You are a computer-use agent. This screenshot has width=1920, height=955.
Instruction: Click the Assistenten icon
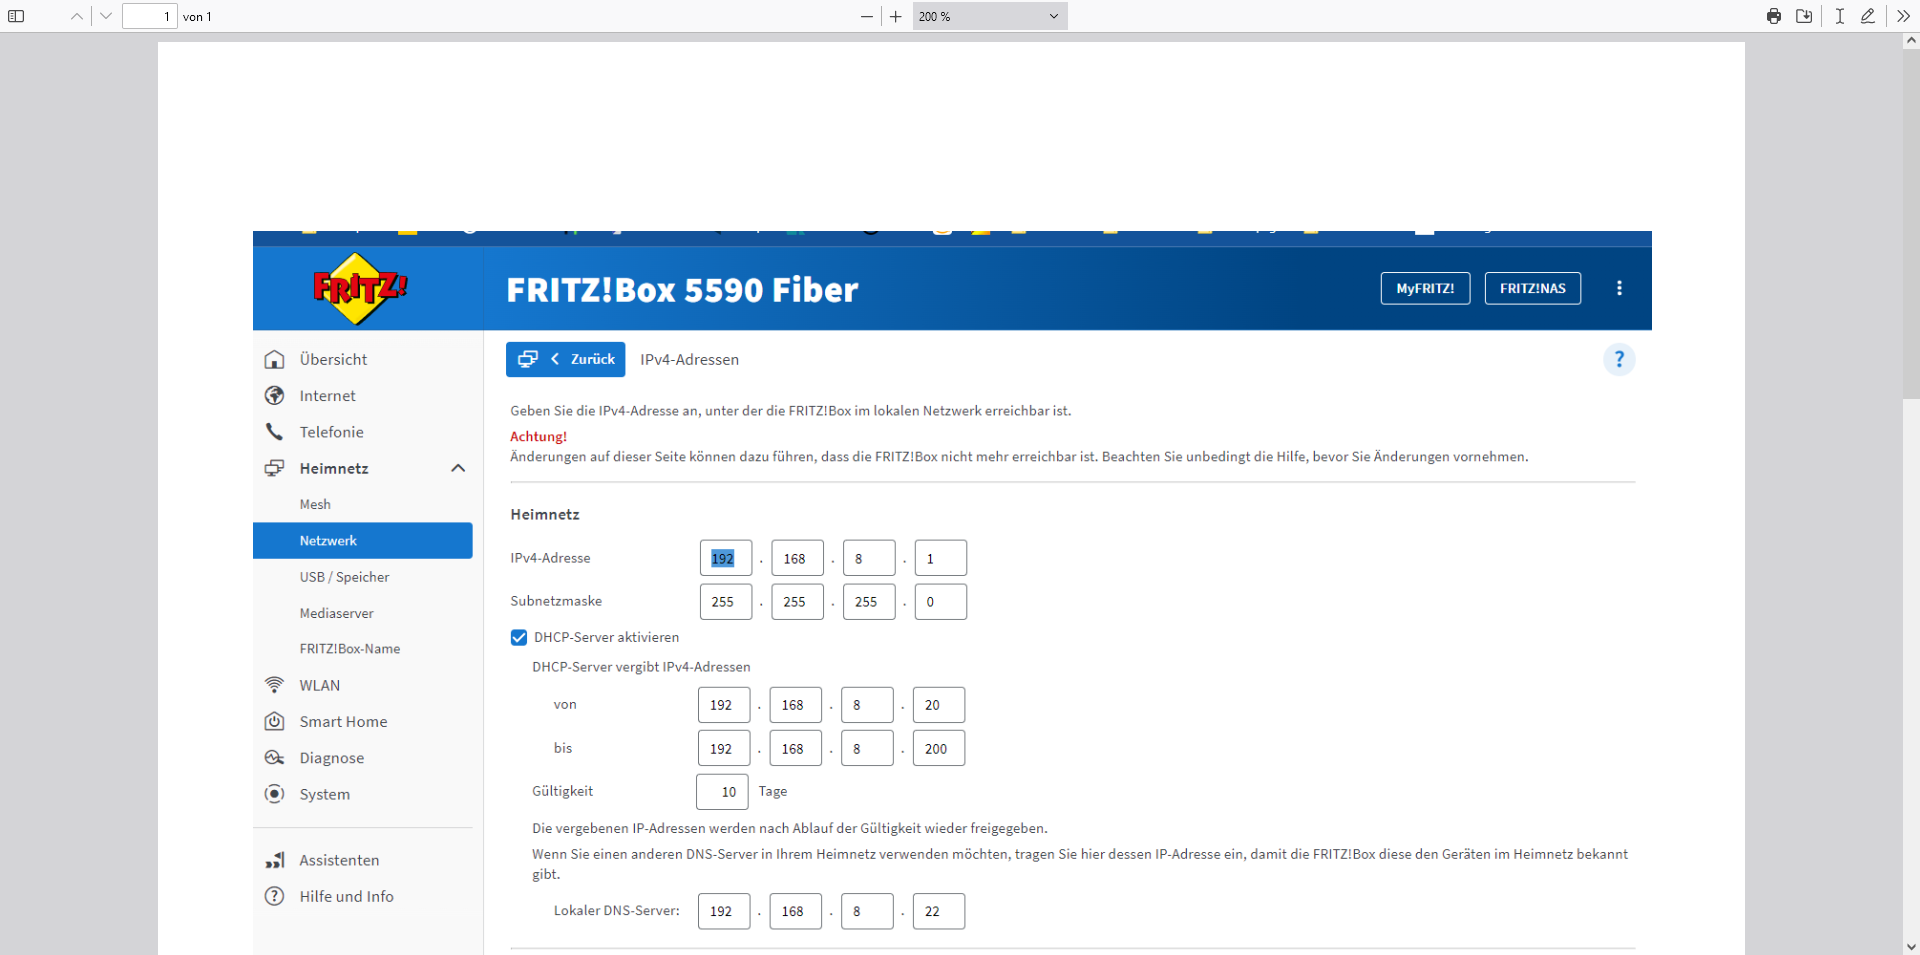[274, 860]
